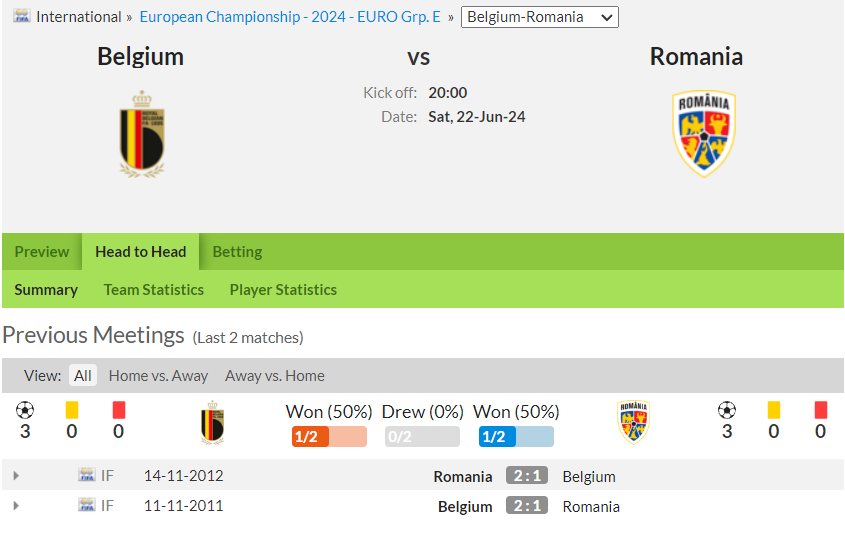
Task: Open the Belgium-Romania match dropdown
Action: [539, 17]
